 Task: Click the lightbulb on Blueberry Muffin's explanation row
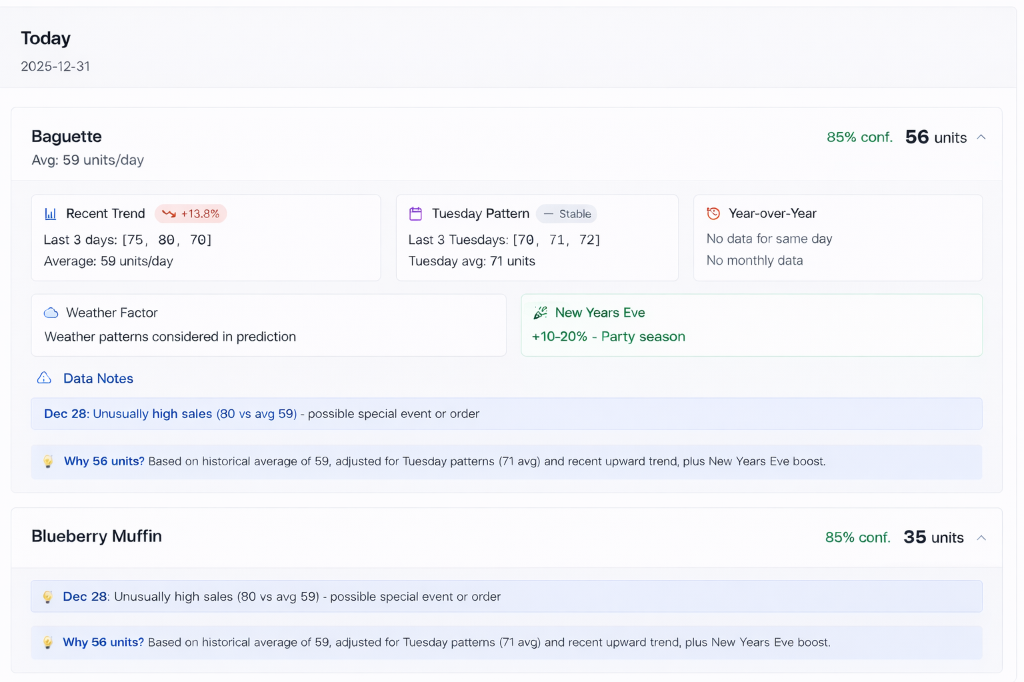(48, 642)
